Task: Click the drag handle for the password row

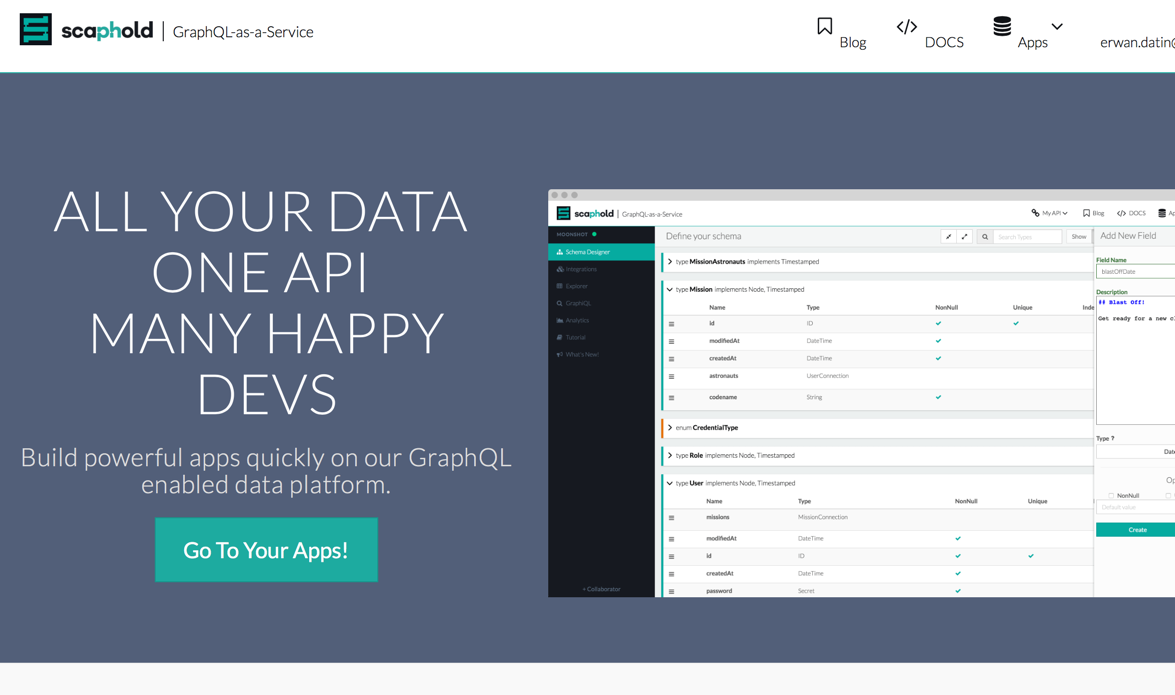Action: tap(671, 592)
